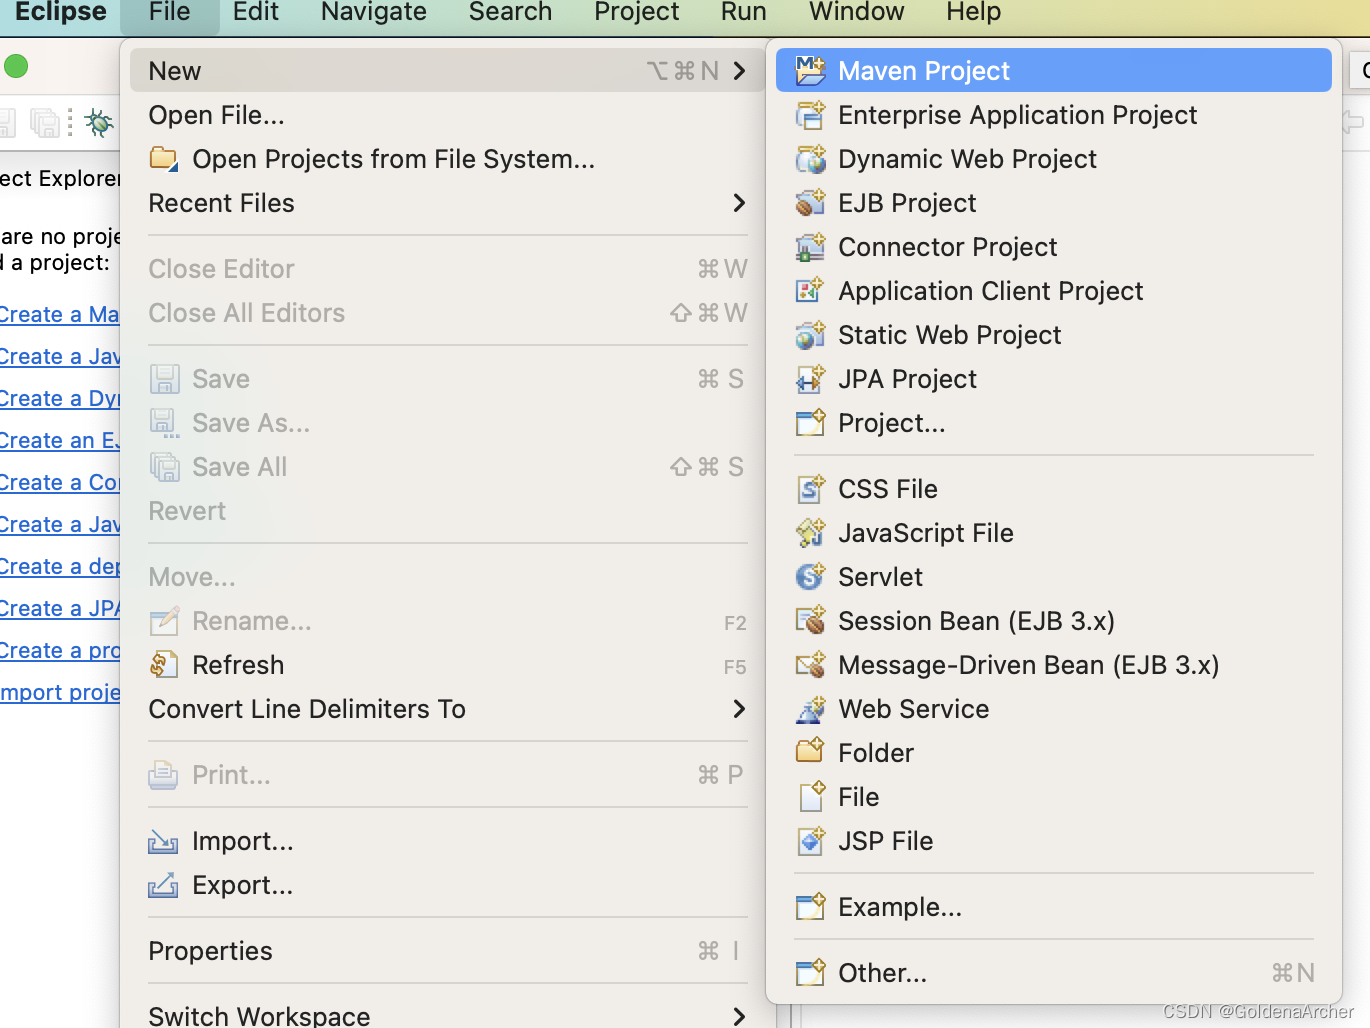This screenshot has width=1370, height=1028.
Task: Open the Edit menu
Action: [256, 12]
